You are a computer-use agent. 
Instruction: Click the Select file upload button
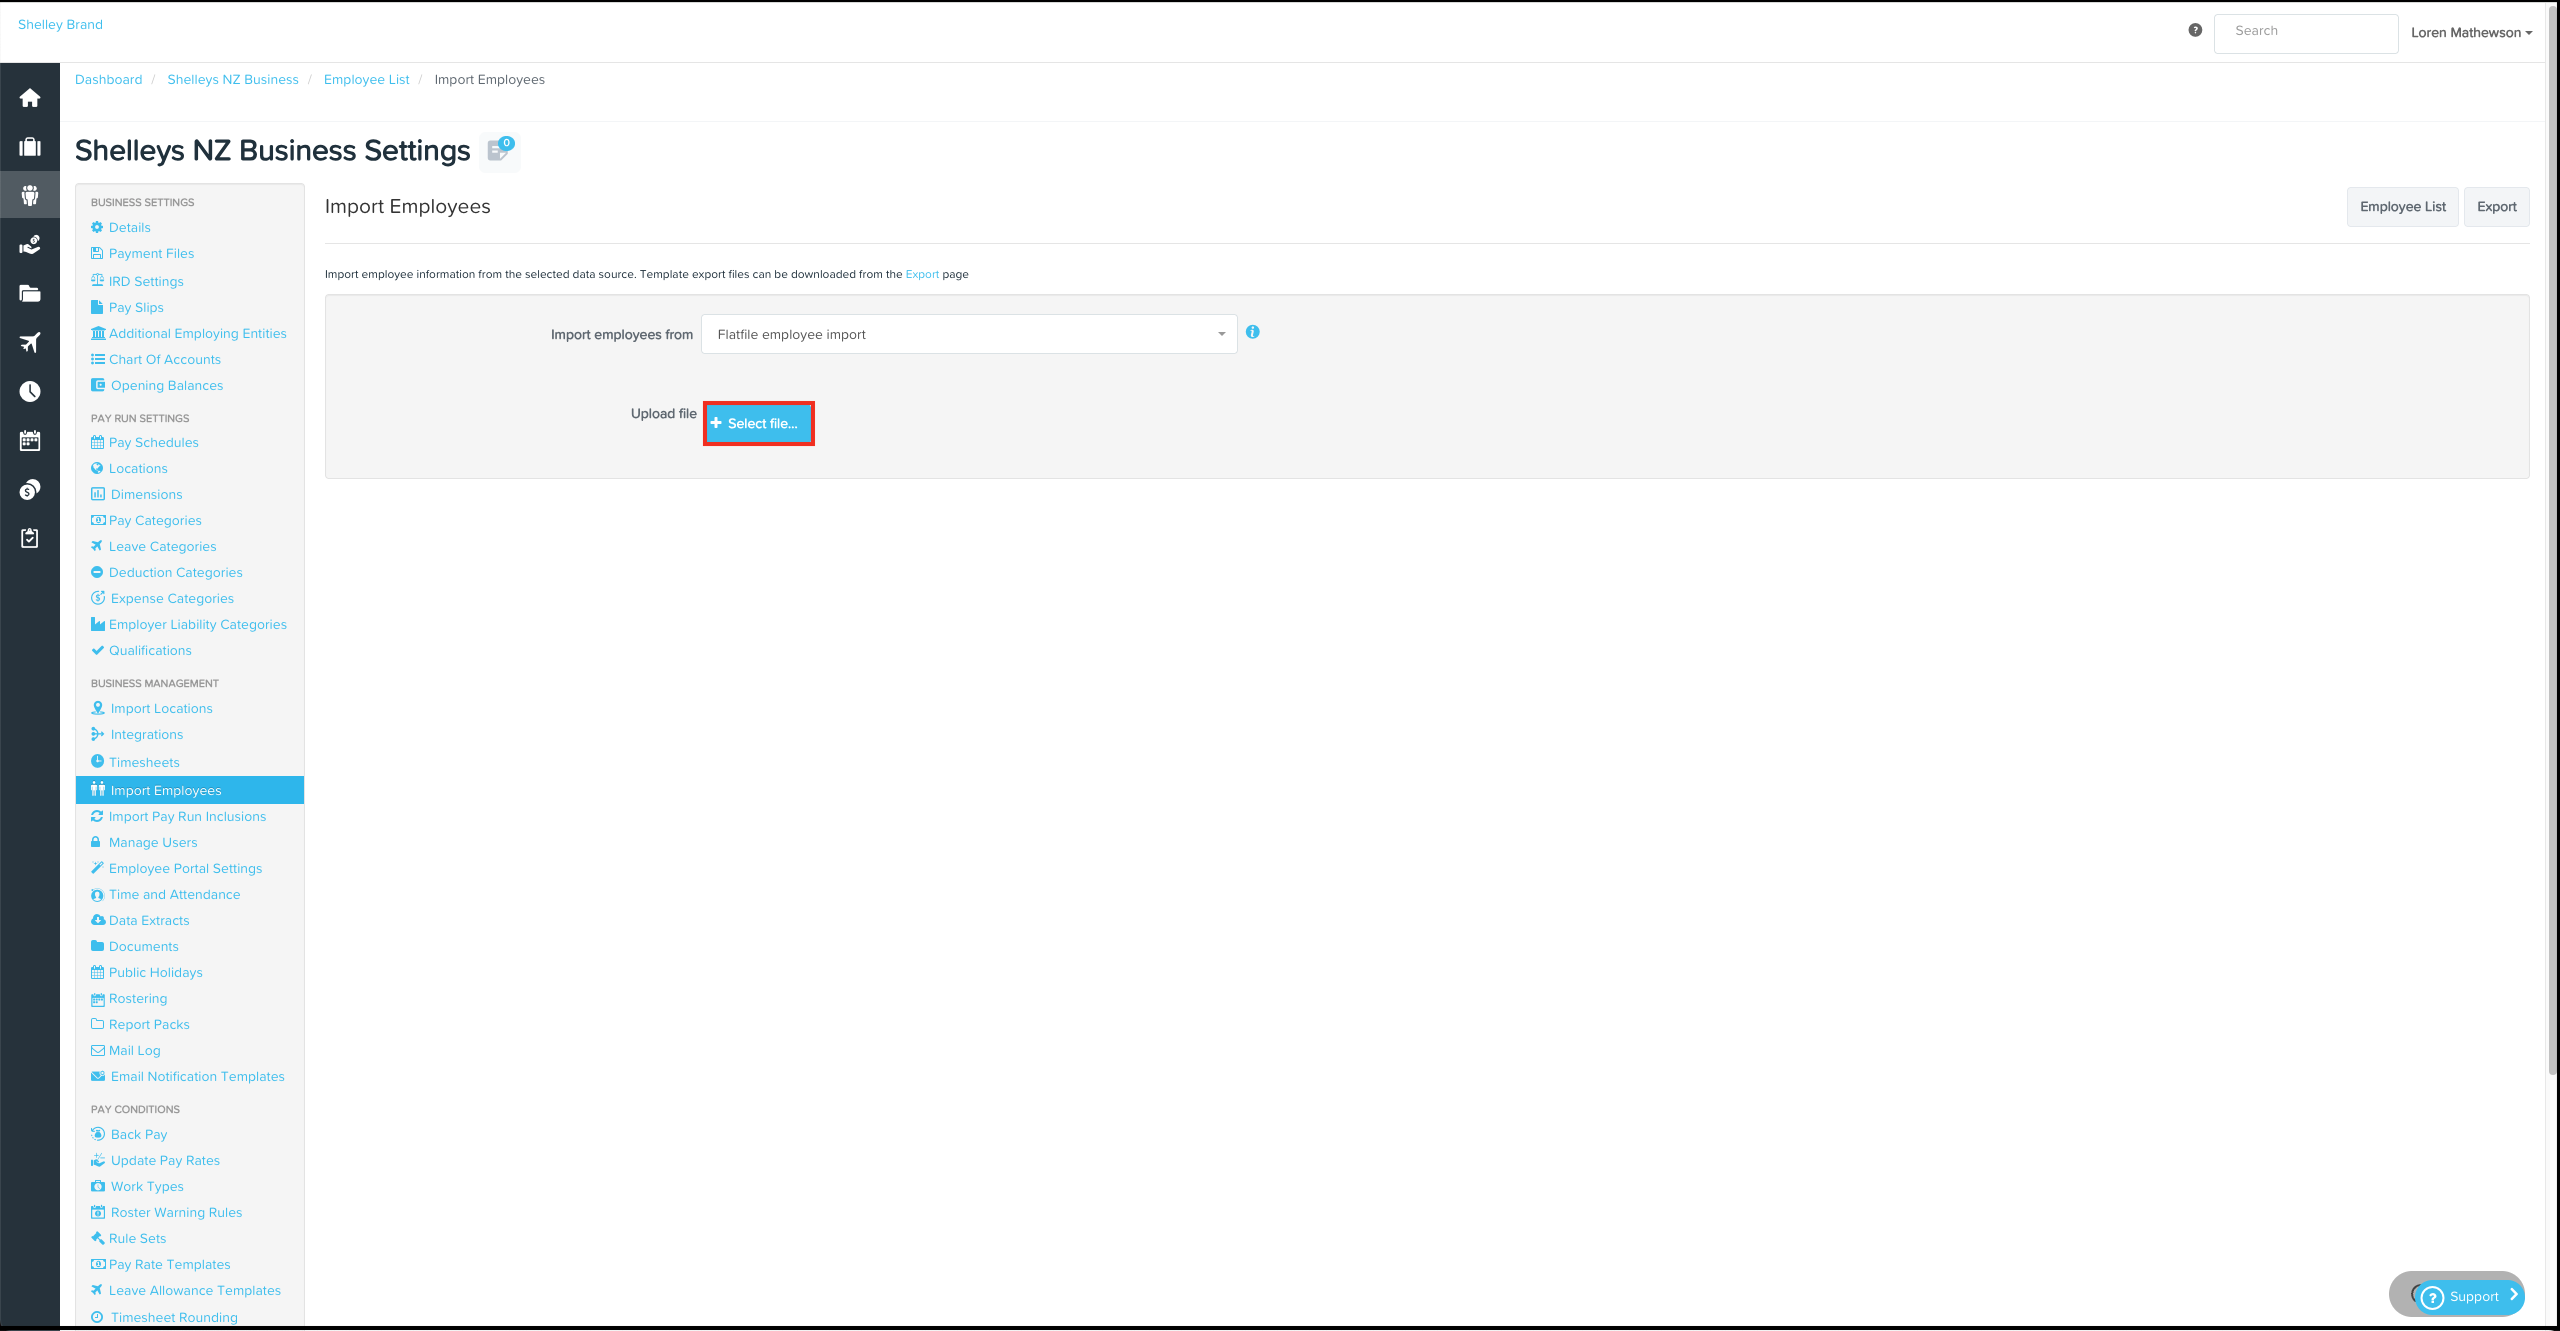click(x=758, y=423)
